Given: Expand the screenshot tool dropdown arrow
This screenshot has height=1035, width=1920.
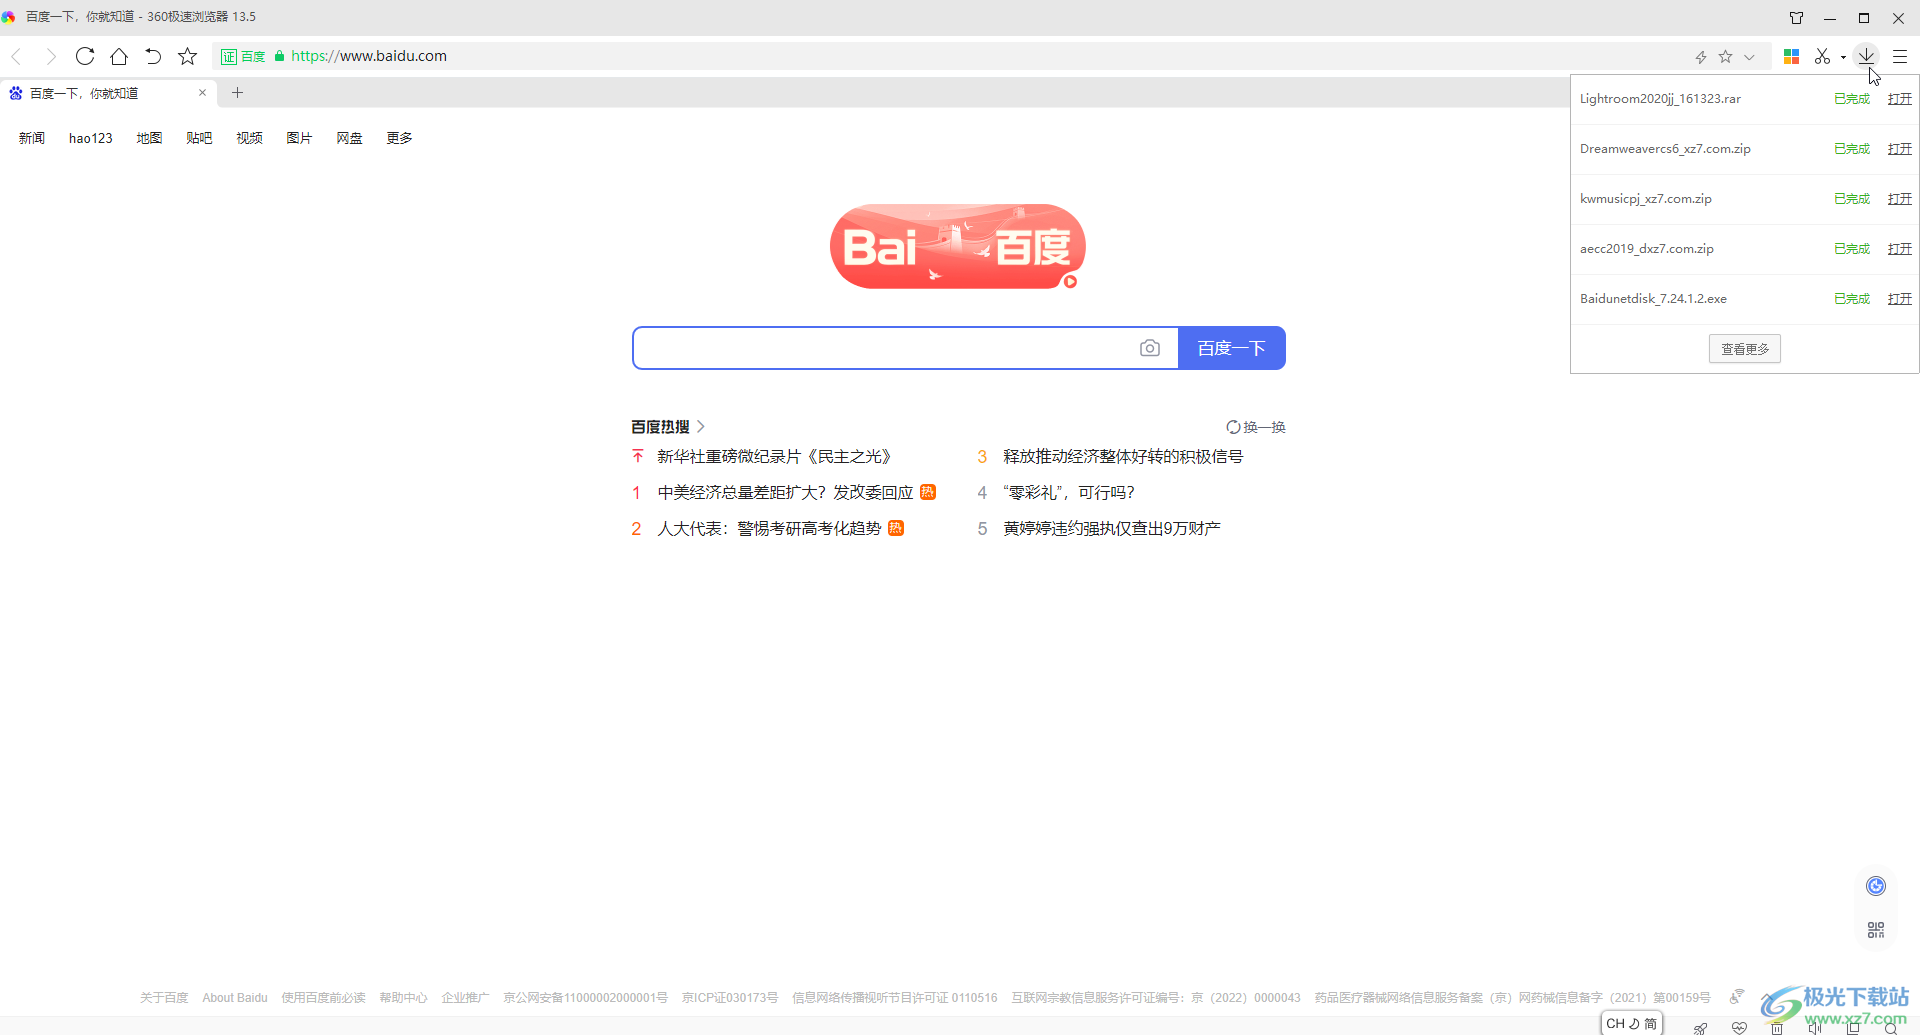Looking at the screenshot, I should [x=1843, y=57].
